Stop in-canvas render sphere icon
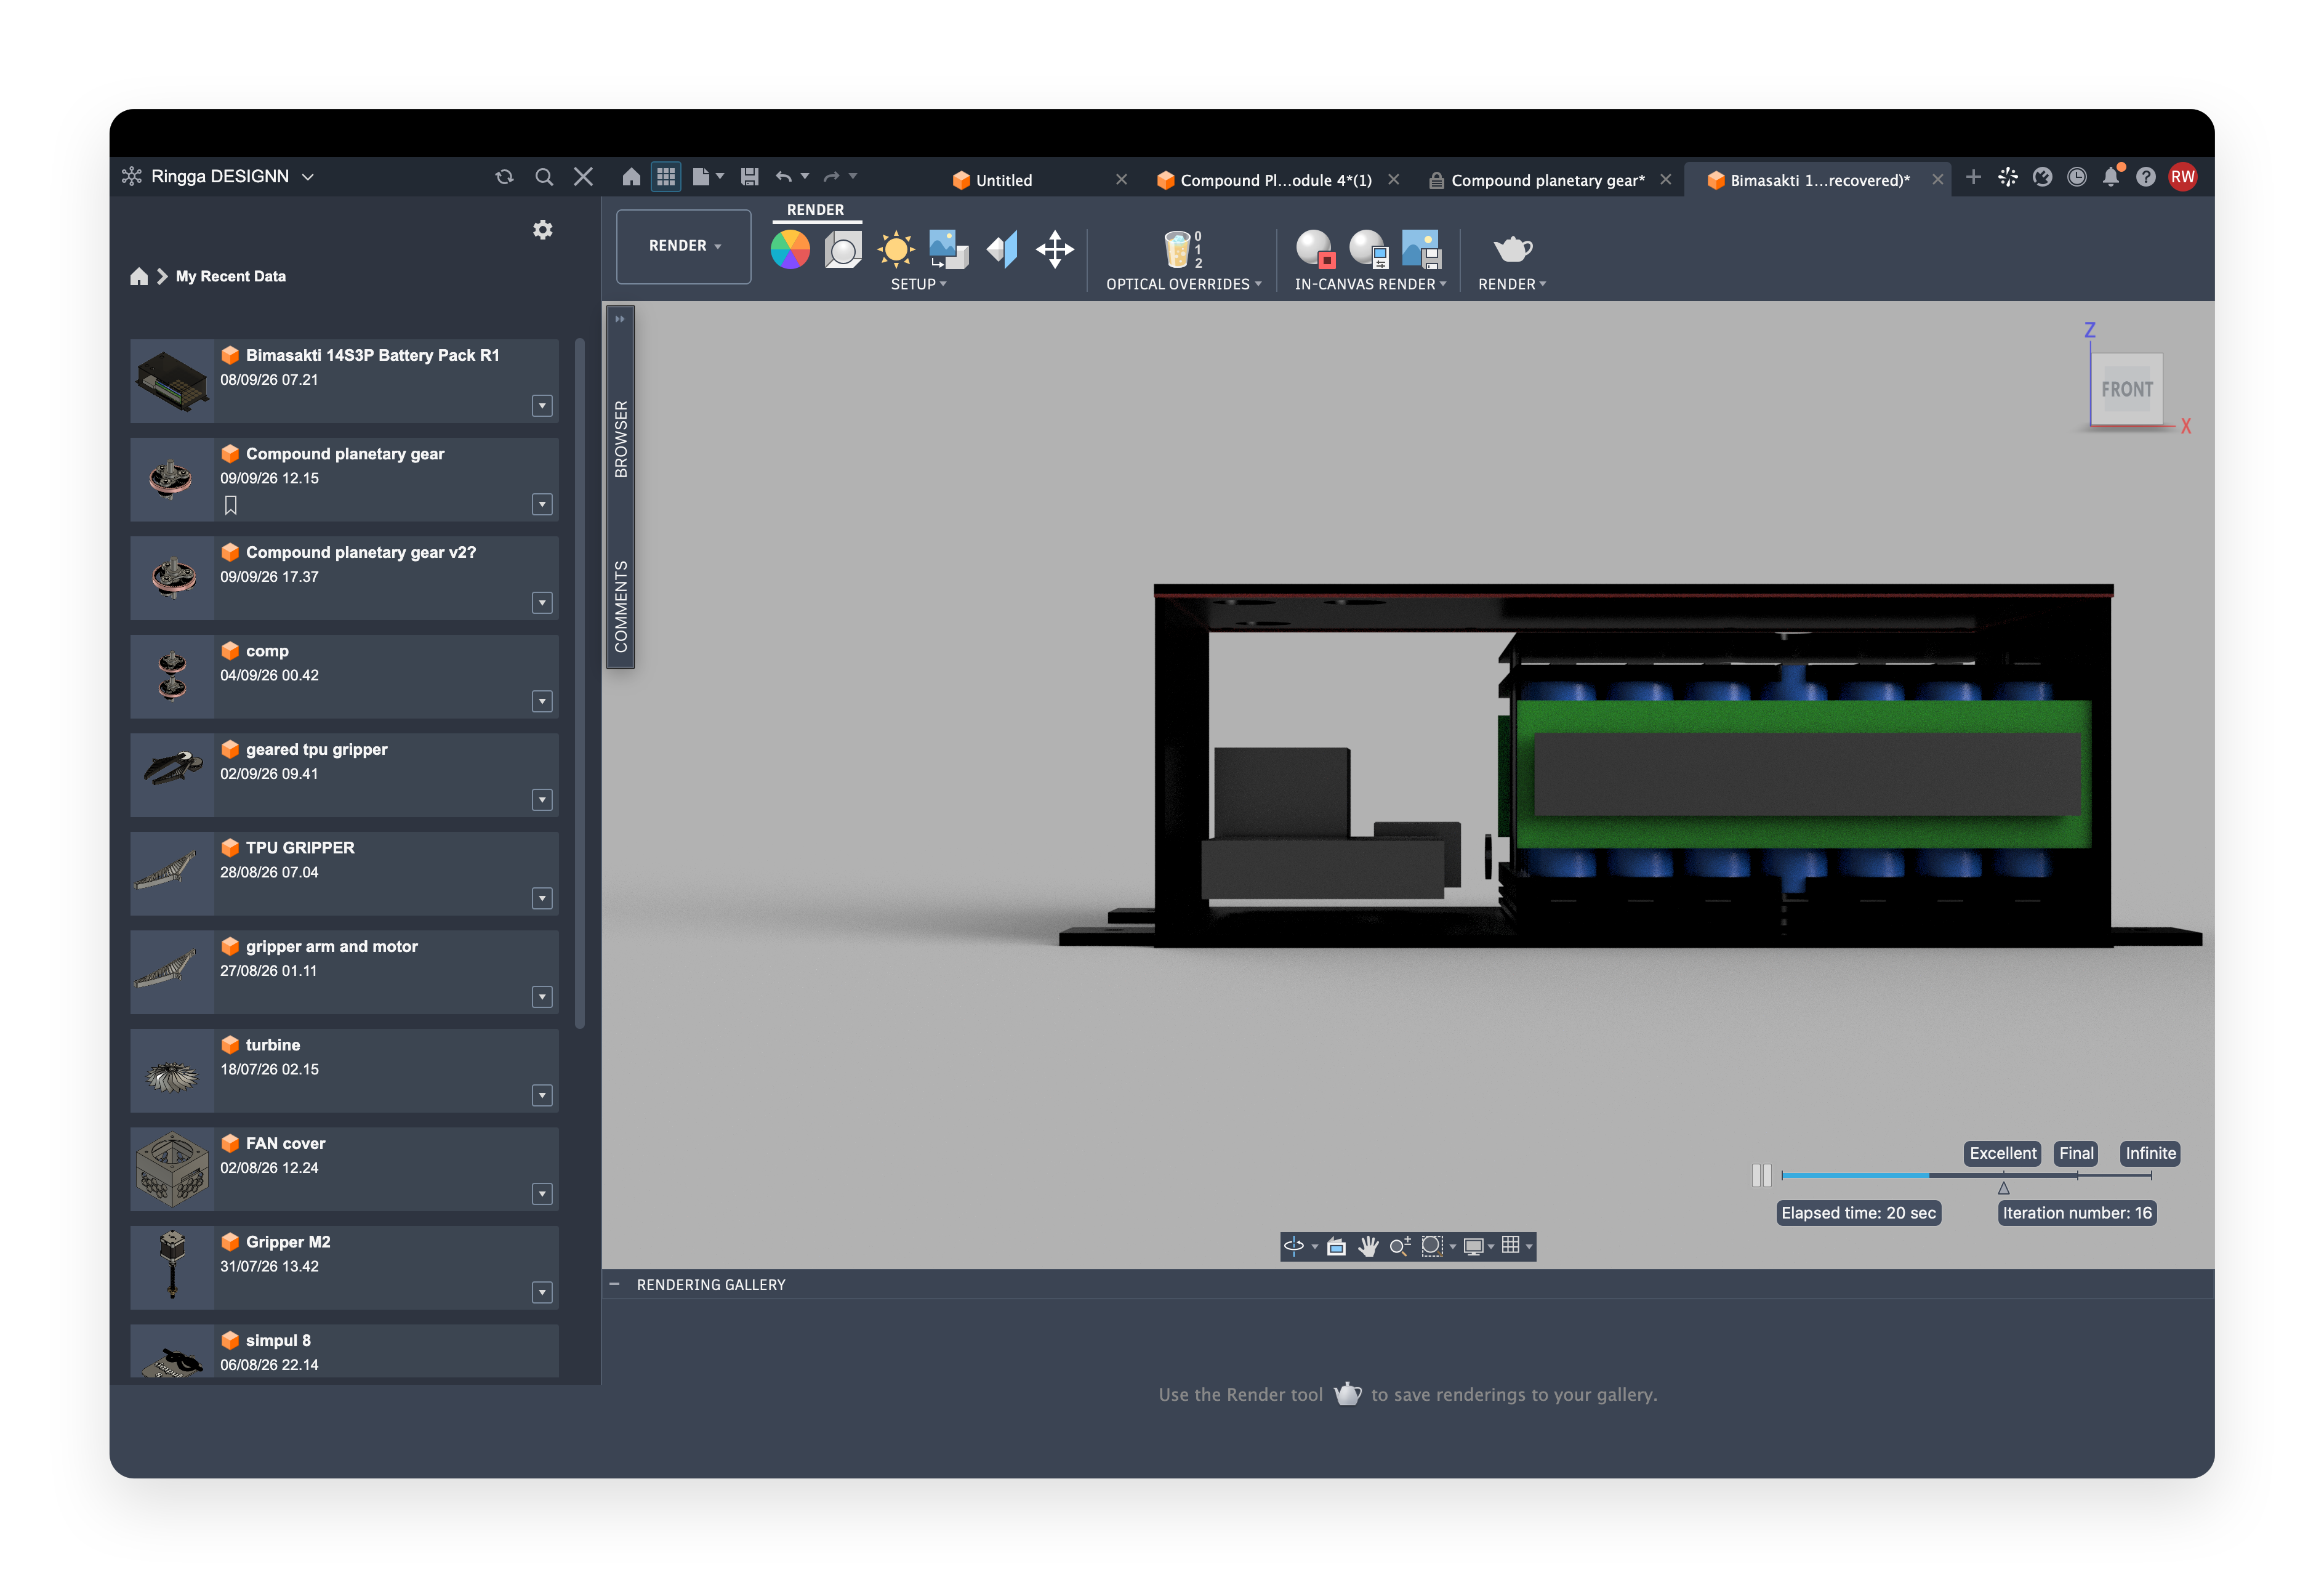The width and height of the screenshot is (2324, 1588). 1315,249
